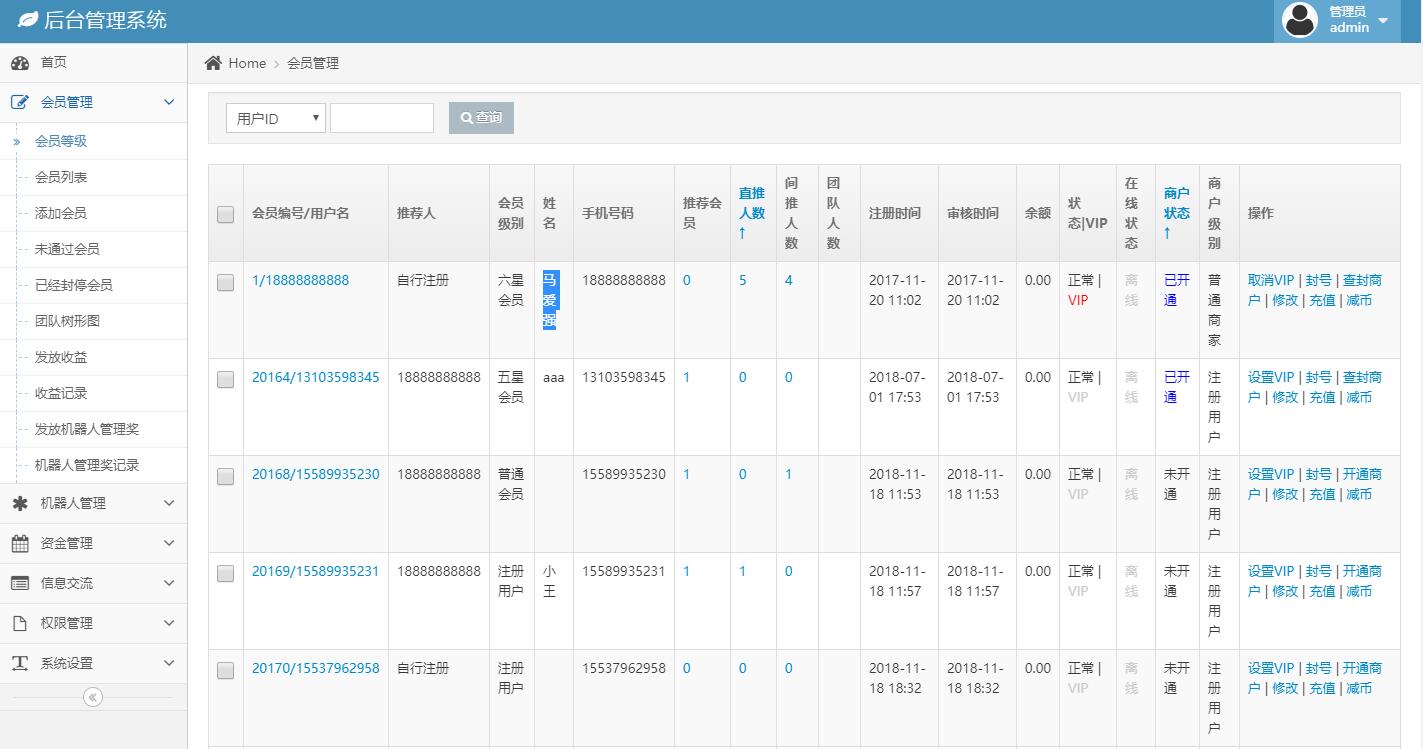The width and height of the screenshot is (1423, 749).
Task: Check the row for member 1/18888888888
Action: [x=225, y=283]
